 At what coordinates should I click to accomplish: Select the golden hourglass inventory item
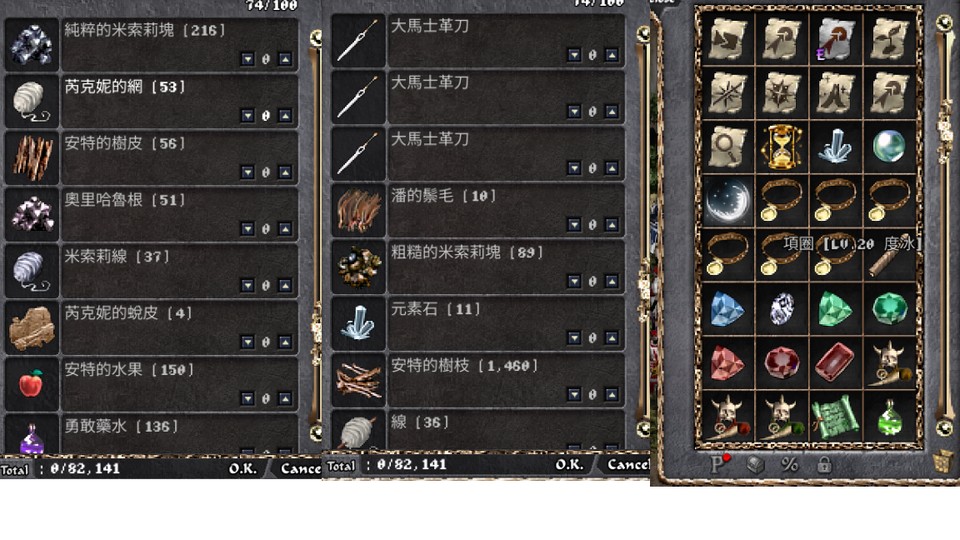point(781,146)
